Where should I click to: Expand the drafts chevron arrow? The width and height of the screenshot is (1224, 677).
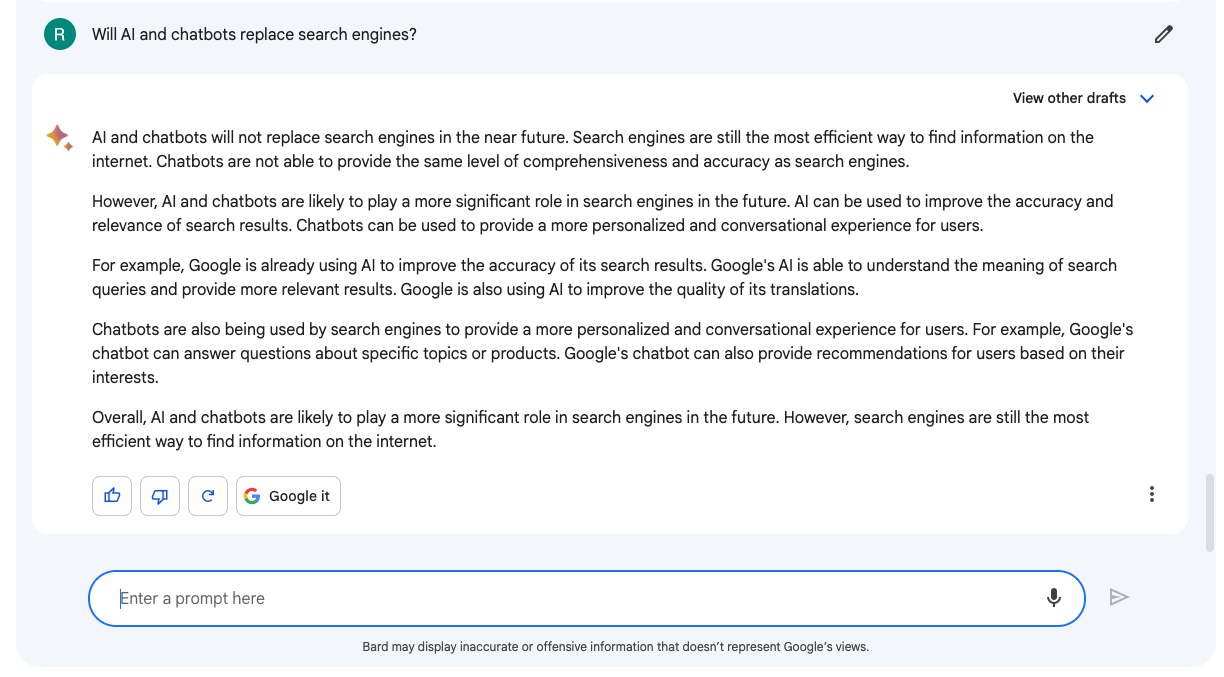(1147, 98)
